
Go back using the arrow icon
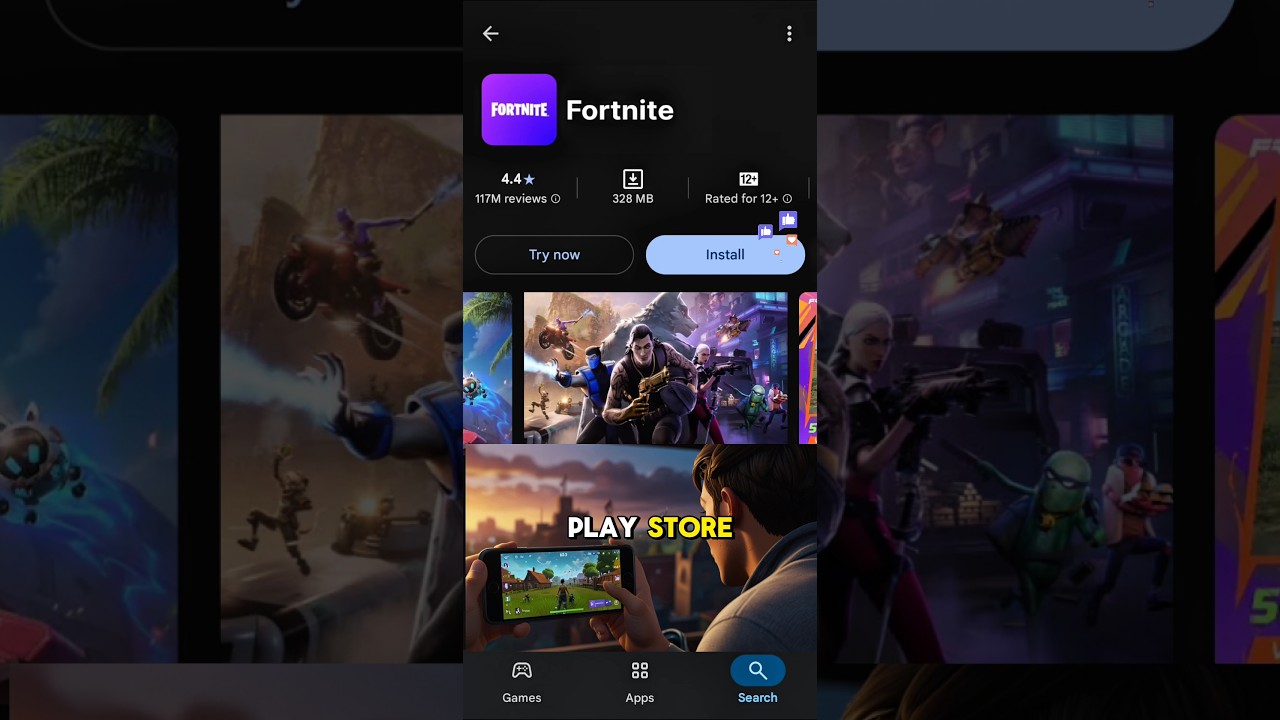point(490,34)
